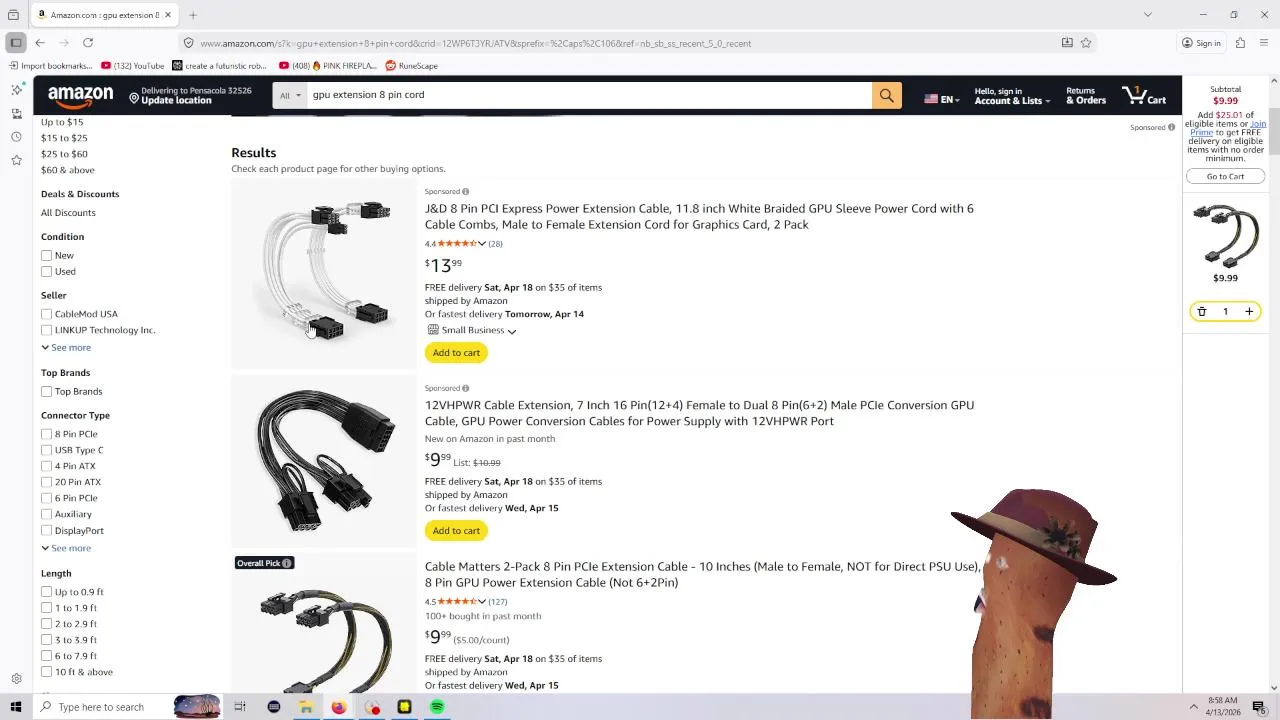Click the Go to Cart button
This screenshot has width=1280, height=720.
[x=1225, y=176]
